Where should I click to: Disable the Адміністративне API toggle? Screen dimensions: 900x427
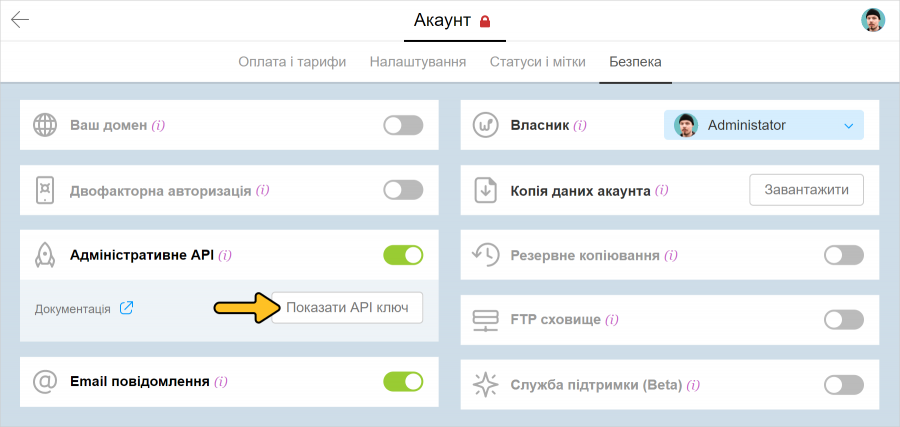click(x=403, y=255)
